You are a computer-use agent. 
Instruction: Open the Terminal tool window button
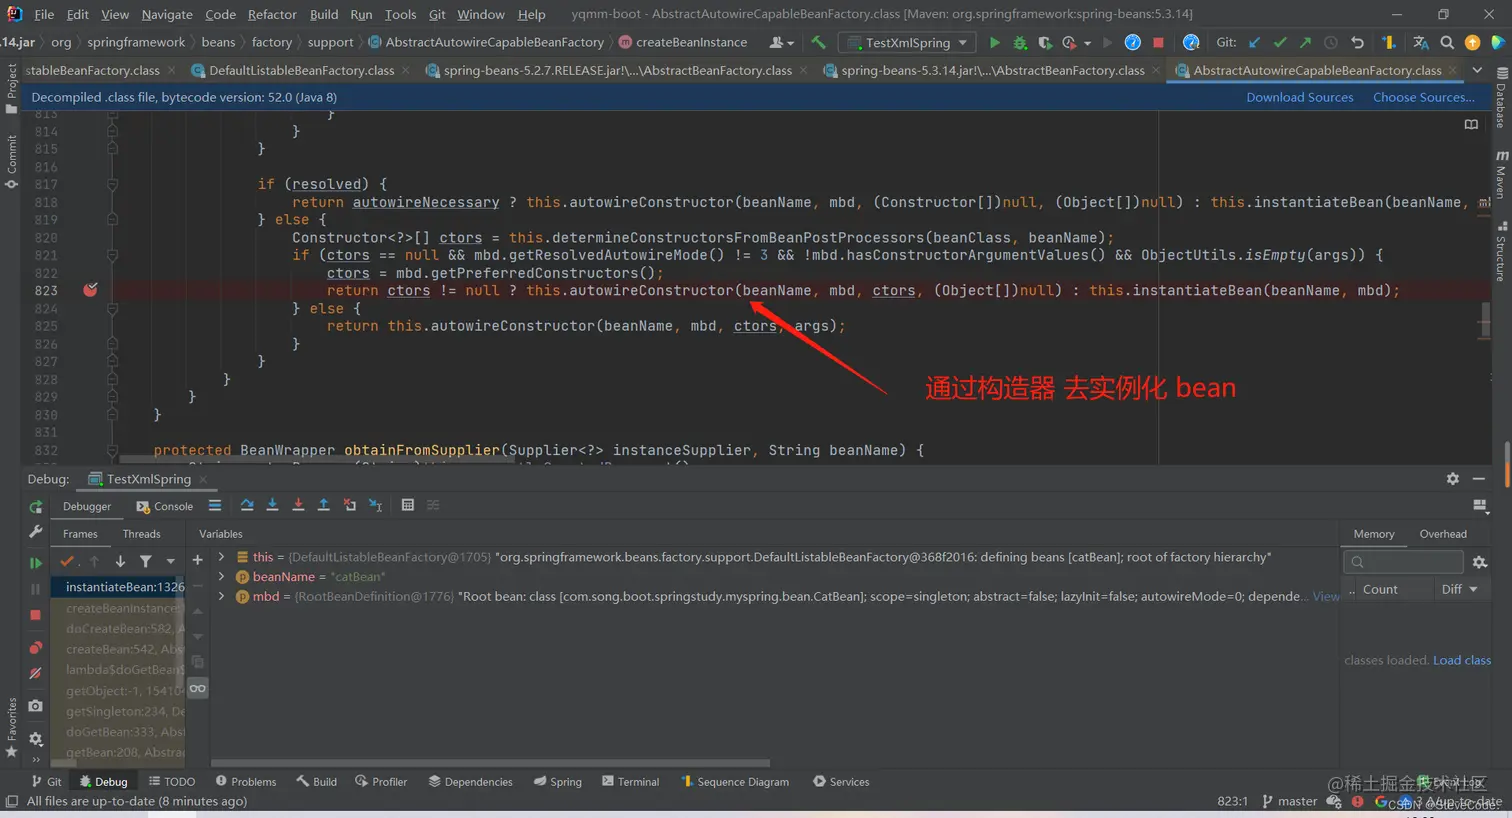(x=631, y=781)
